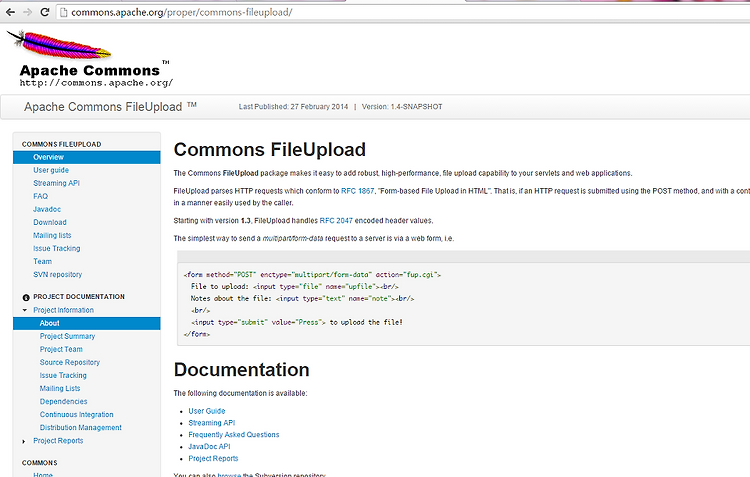Click the Apache Commons feather logo
Screen dimensions: 750x477
point(59,44)
